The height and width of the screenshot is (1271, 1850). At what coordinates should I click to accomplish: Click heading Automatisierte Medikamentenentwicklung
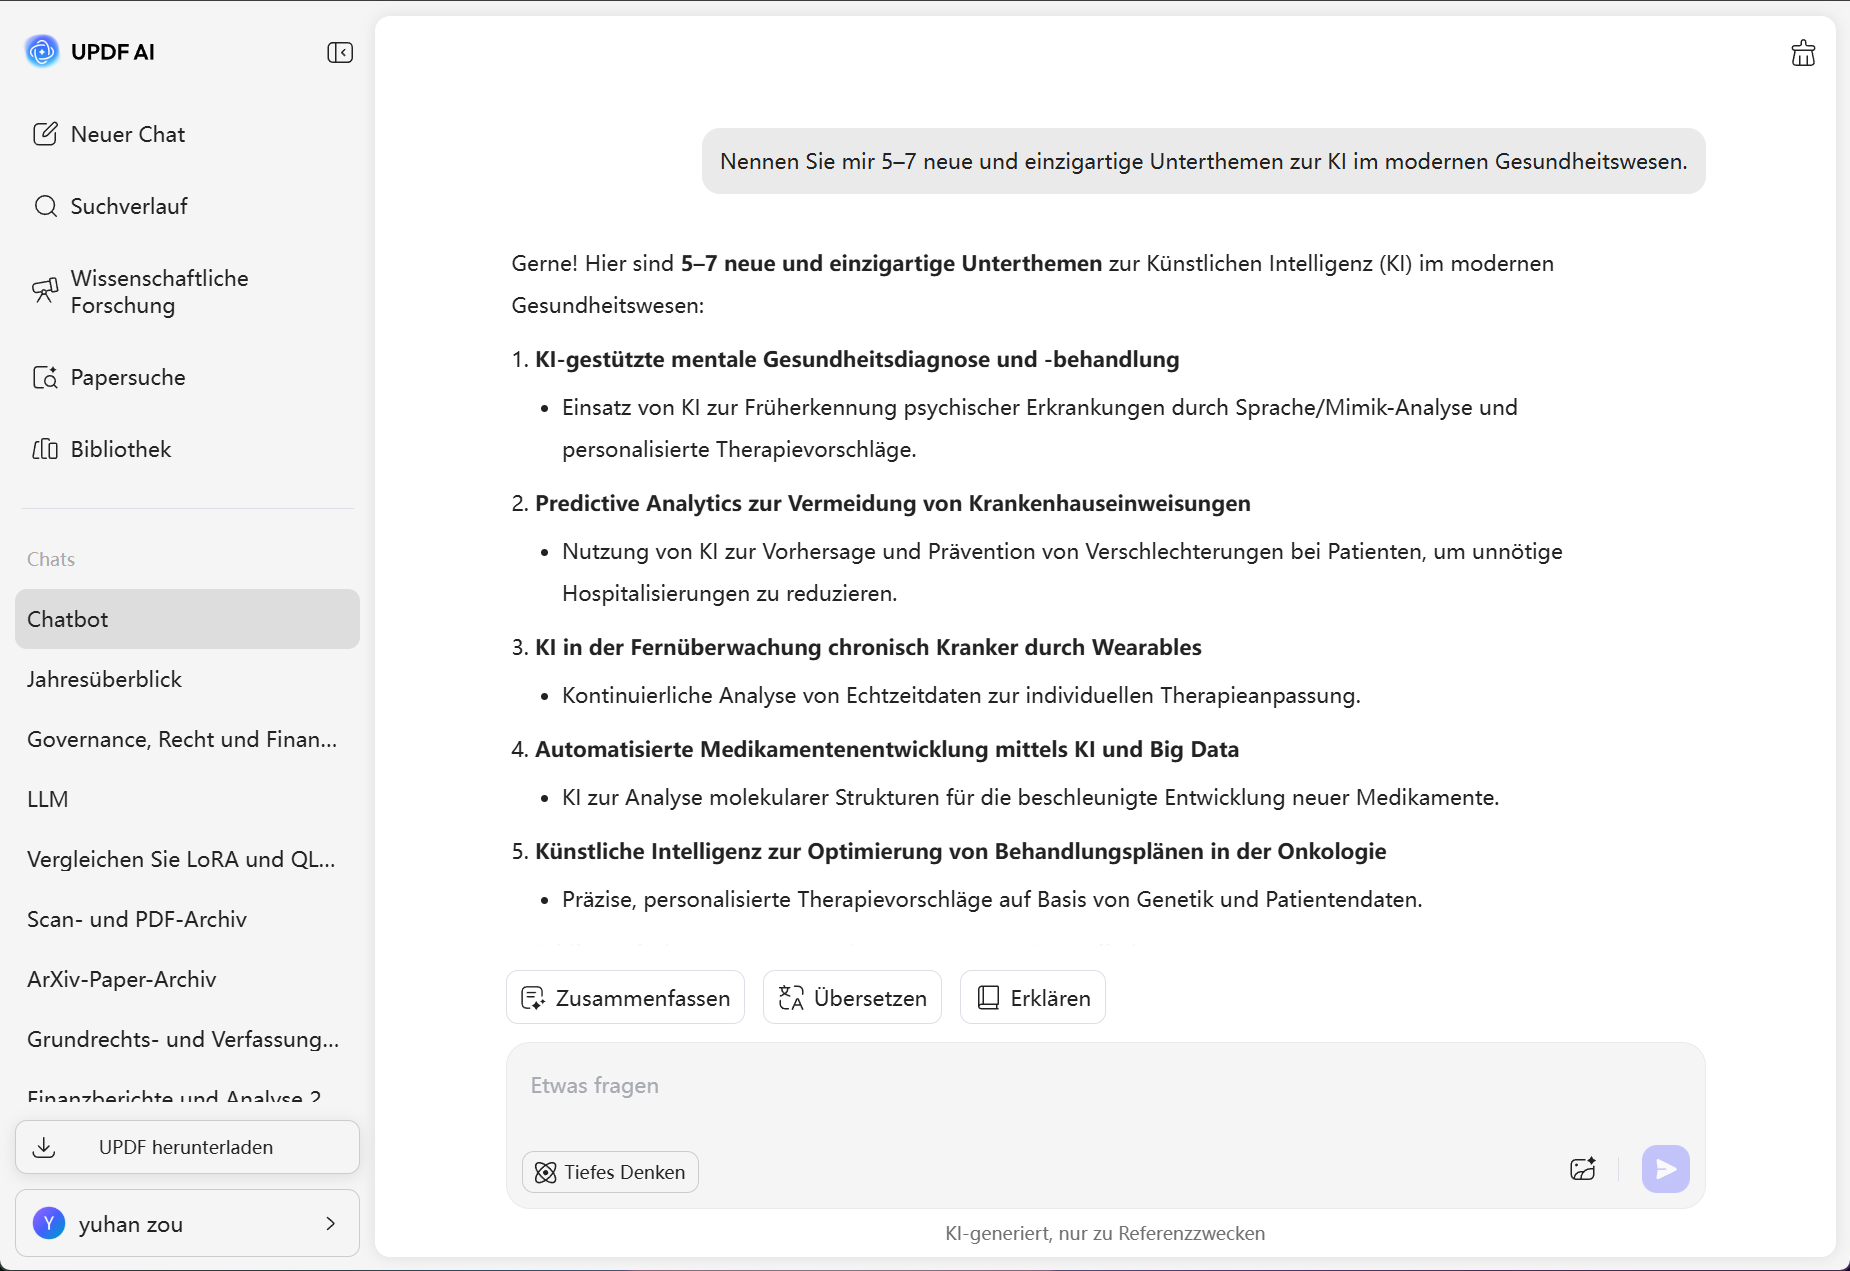[887, 749]
